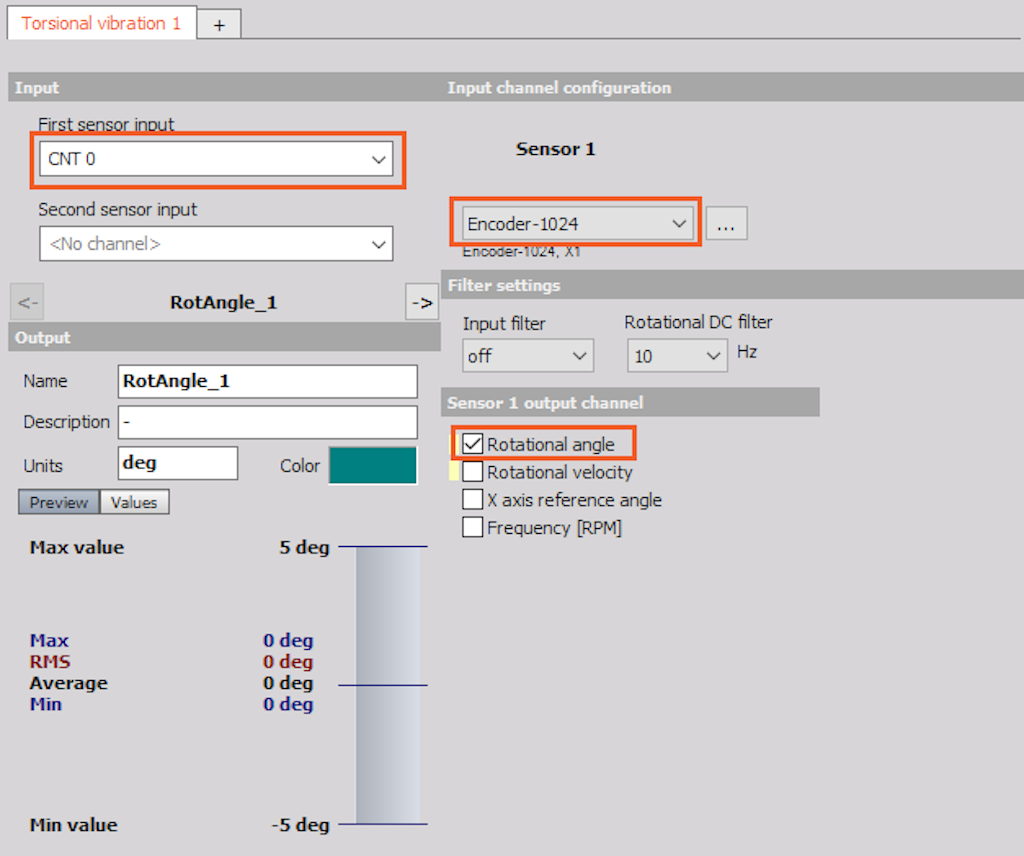Open the Second sensor input dropdown
This screenshot has height=856, width=1024.
[216, 244]
